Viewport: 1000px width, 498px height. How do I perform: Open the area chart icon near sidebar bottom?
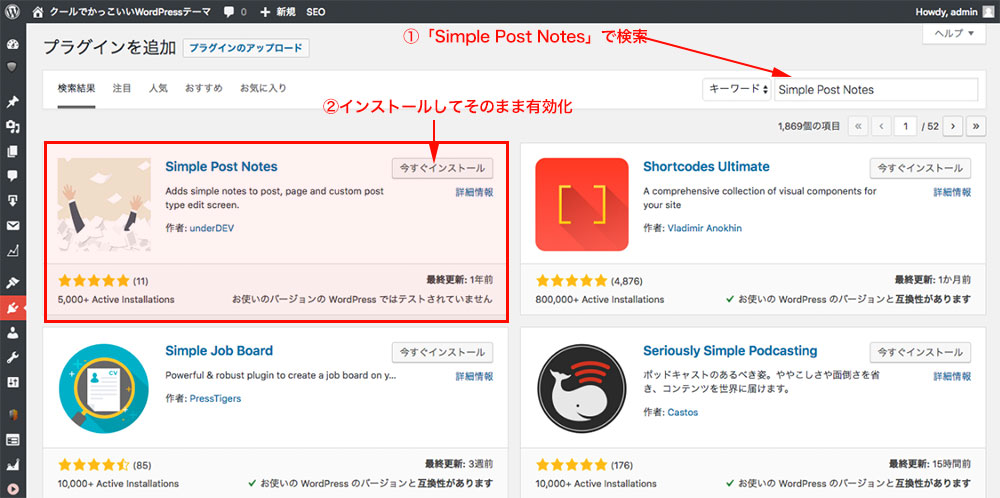(12, 464)
